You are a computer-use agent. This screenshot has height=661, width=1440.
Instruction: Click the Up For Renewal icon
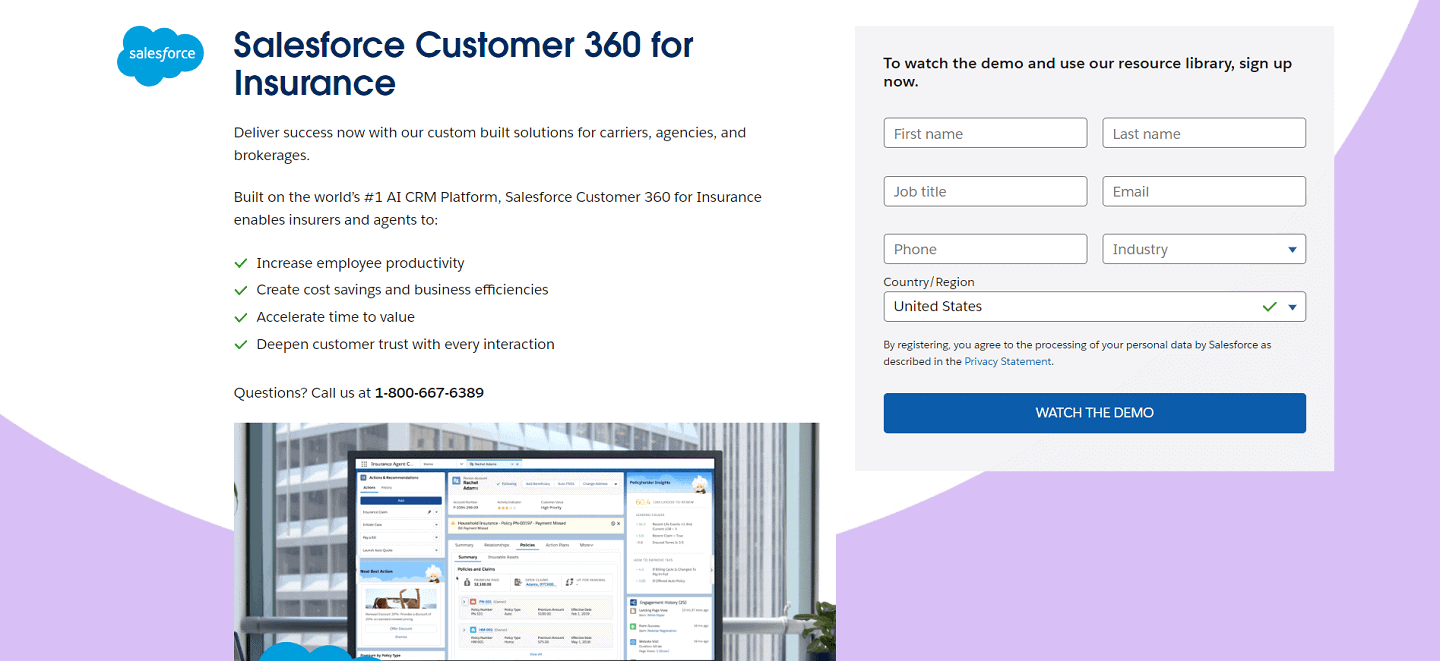click(570, 582)
